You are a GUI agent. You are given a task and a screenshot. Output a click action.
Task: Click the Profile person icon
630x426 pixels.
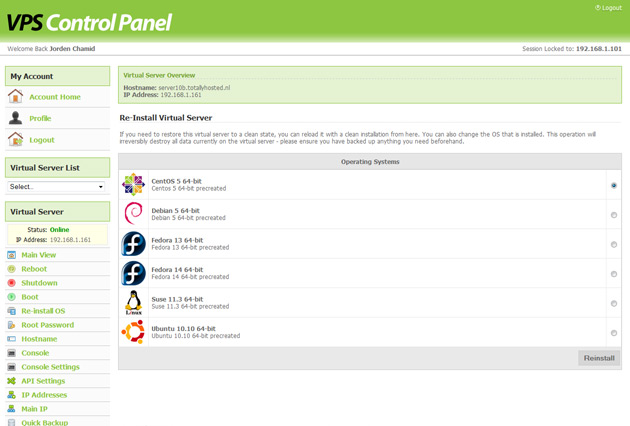(15, 118)
